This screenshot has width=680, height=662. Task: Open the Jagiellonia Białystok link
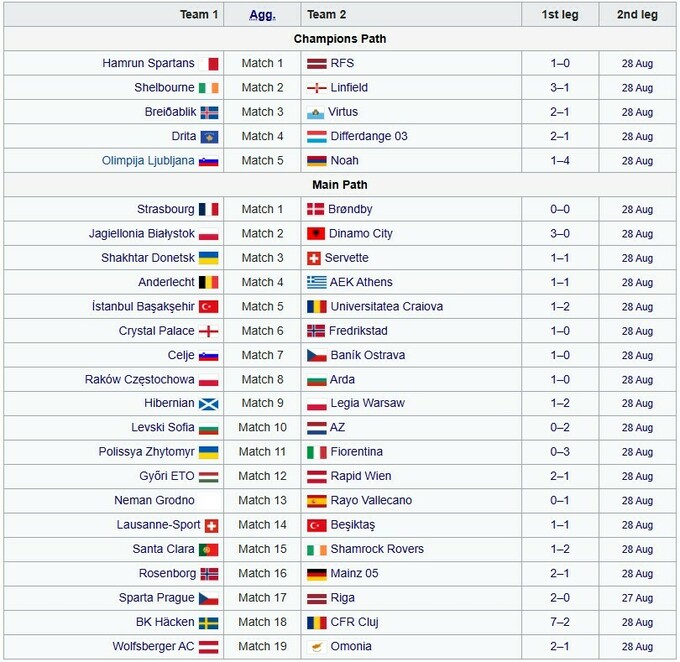tap(142, 234)
